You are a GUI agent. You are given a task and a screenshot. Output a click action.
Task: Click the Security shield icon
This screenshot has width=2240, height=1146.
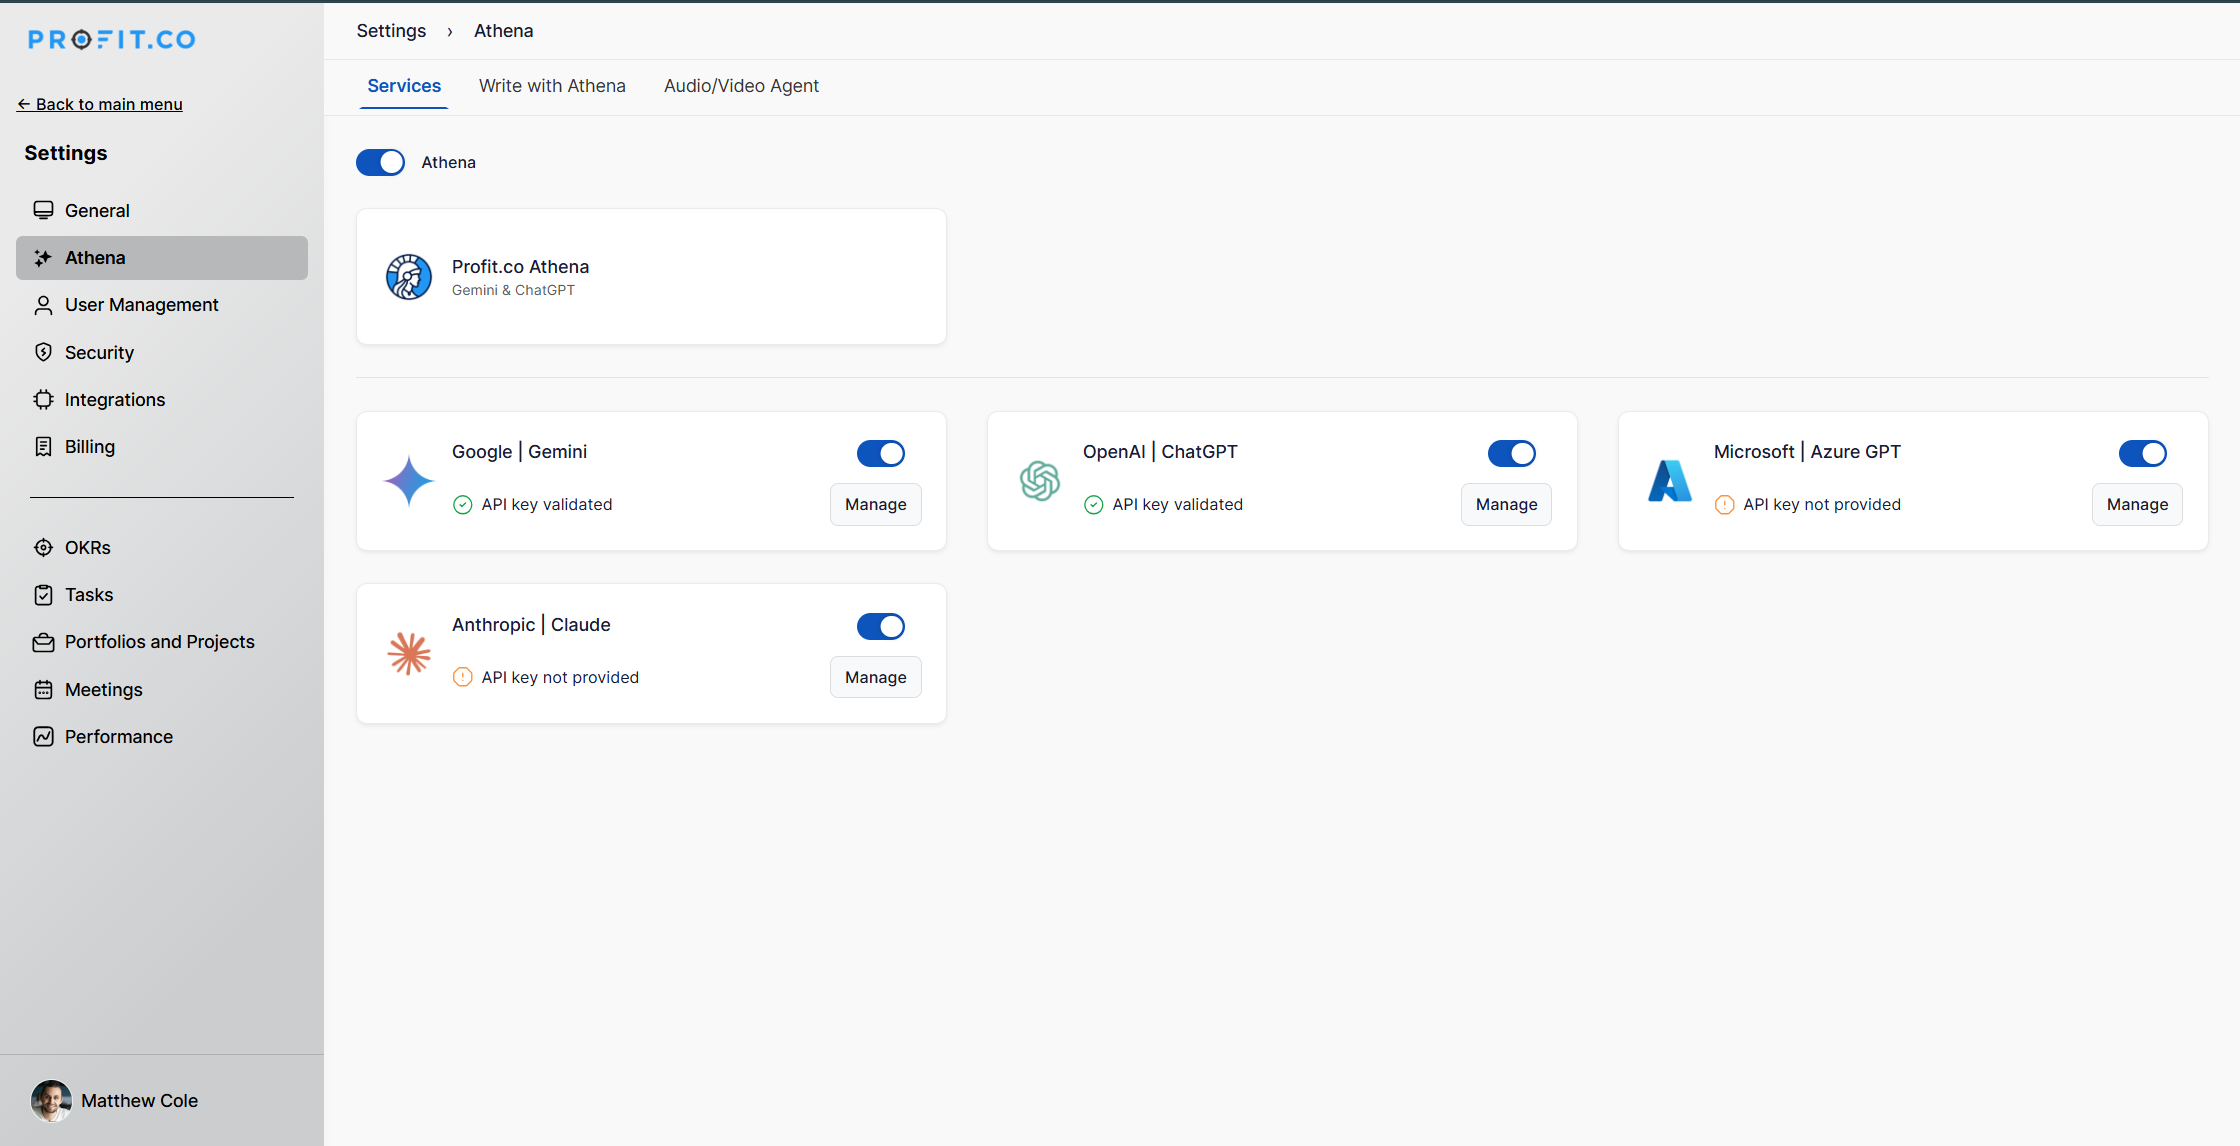click(x=43, y=352)
